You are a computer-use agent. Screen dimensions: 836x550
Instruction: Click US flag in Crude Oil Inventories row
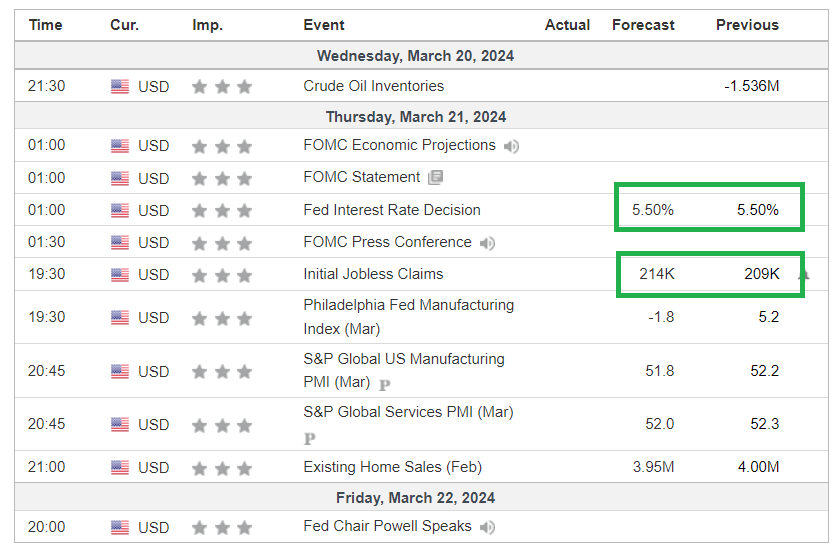[120, 86]
